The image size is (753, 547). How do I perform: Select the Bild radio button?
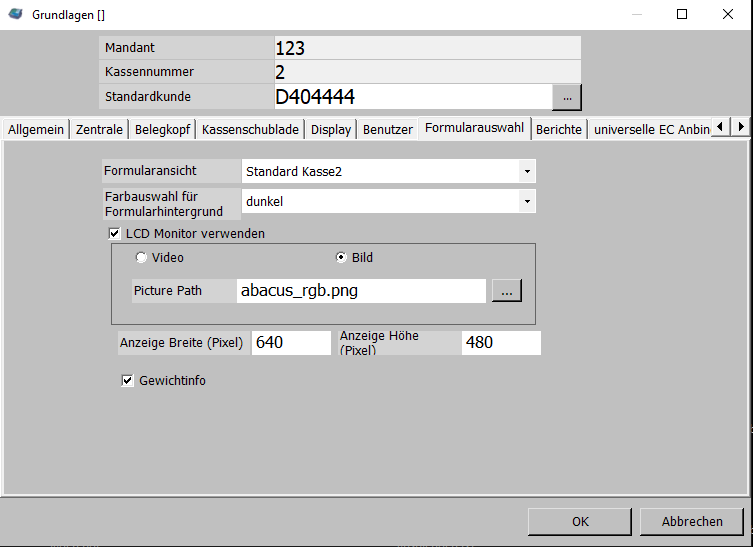point(341,257)
